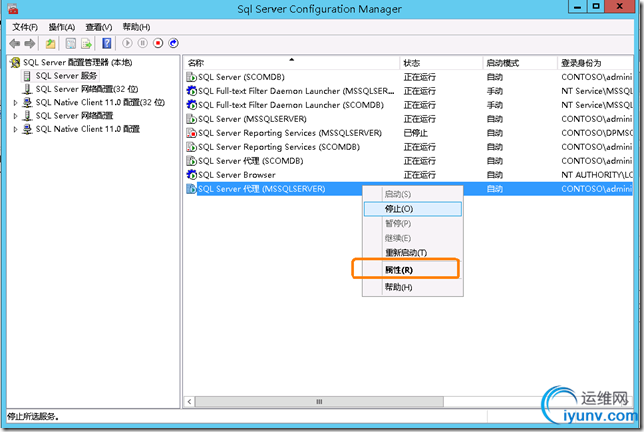The image size is (644, 432).
Task: Click the red Stop service icon
Action: click(x=158, y=43)
